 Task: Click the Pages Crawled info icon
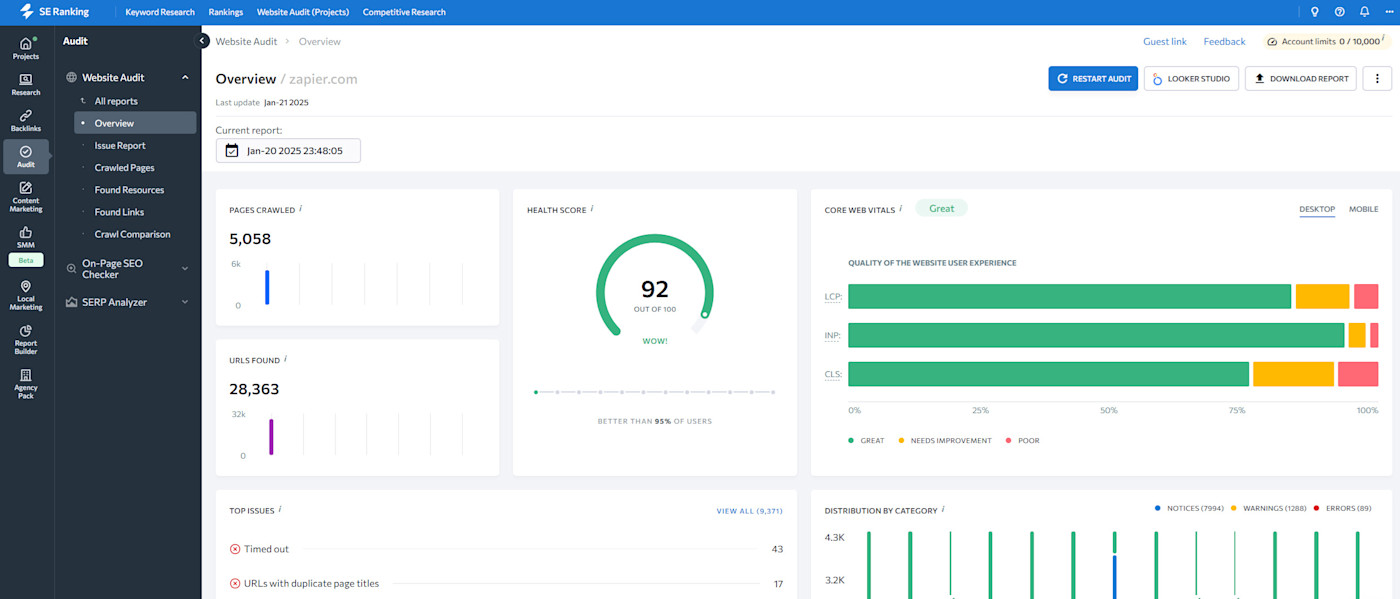[301, 209]
